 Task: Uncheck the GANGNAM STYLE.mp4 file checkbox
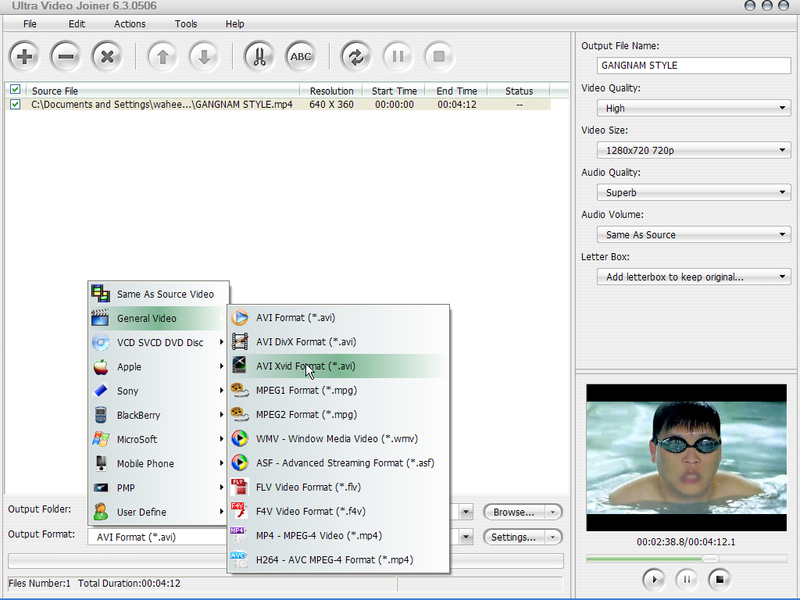[x=15, y=104]
